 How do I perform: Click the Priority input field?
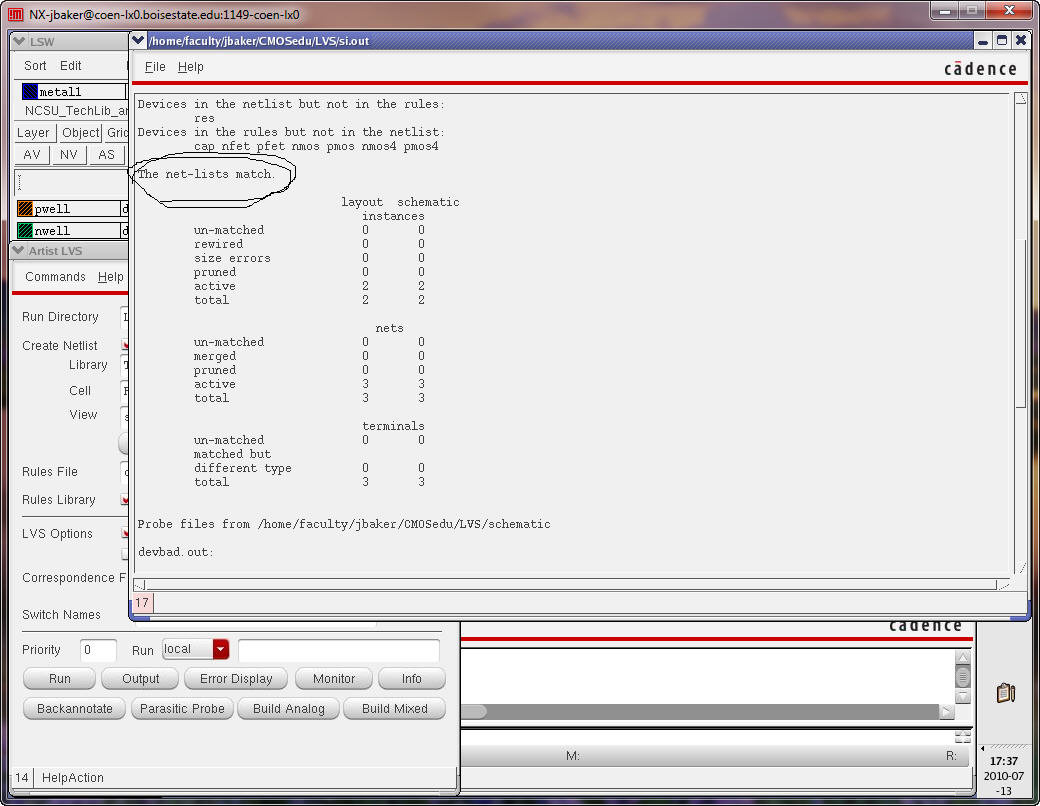click(x=98, y=650)
